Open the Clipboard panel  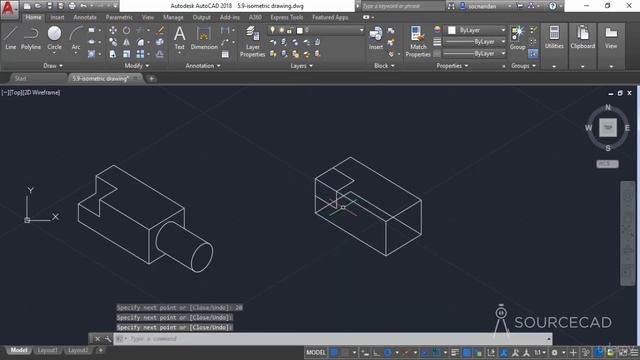coord(582,38)
